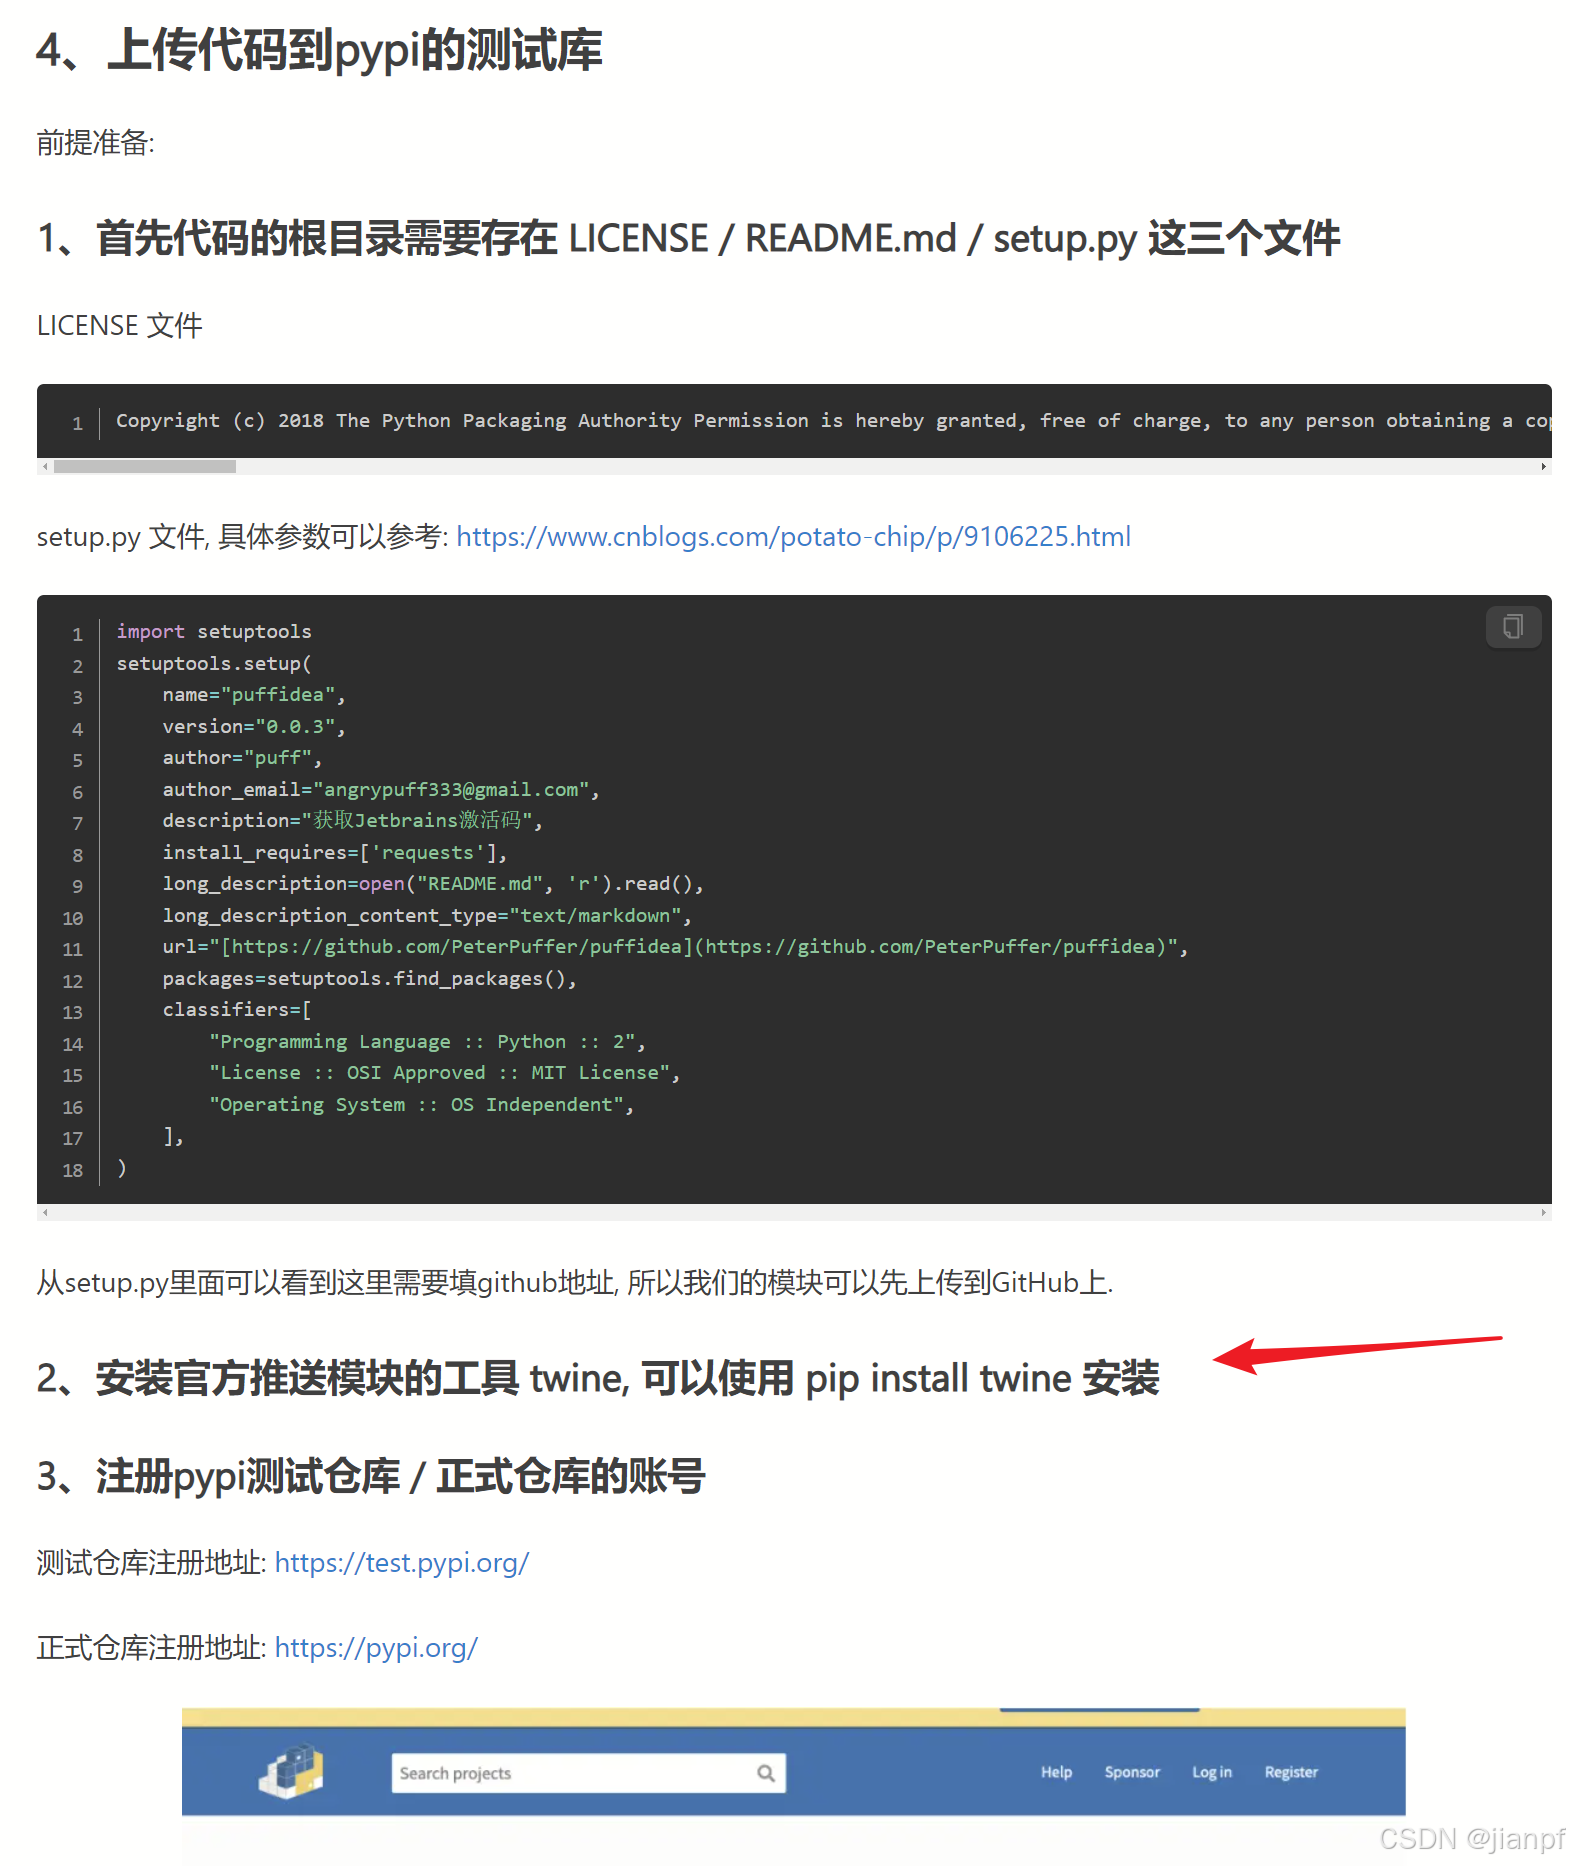Click the LICENSE code scrollbar left arrow
The width and height of the screenshot is (1570, 1866).
point(45,466)
